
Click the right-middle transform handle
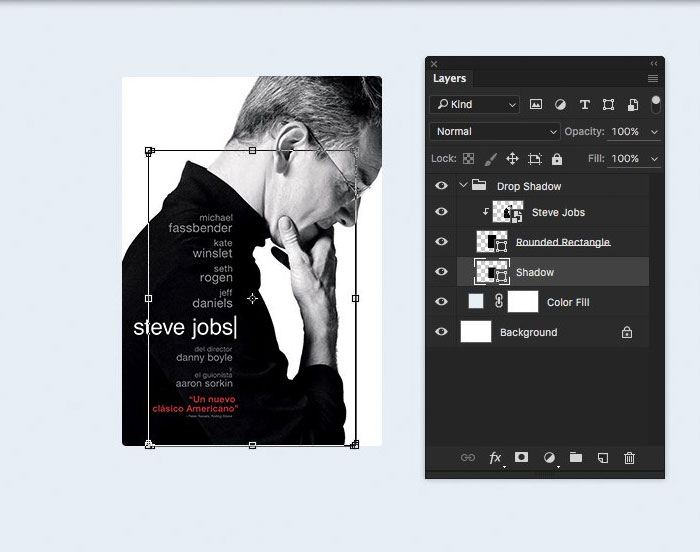pos(355,298)
